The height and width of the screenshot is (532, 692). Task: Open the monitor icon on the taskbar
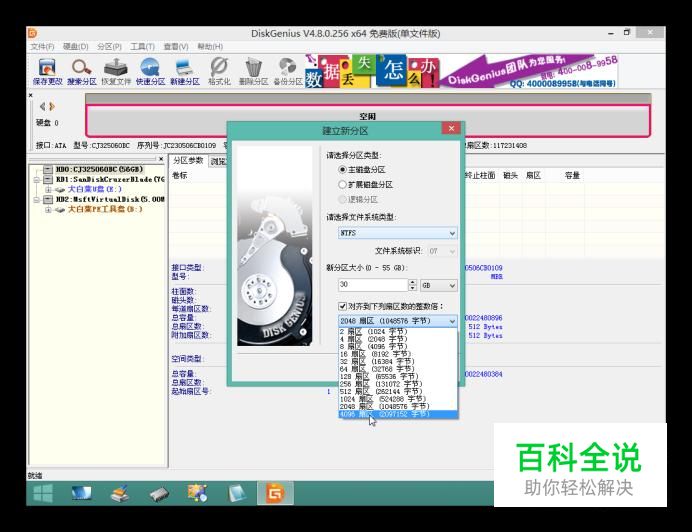click(x=82, y=493)
